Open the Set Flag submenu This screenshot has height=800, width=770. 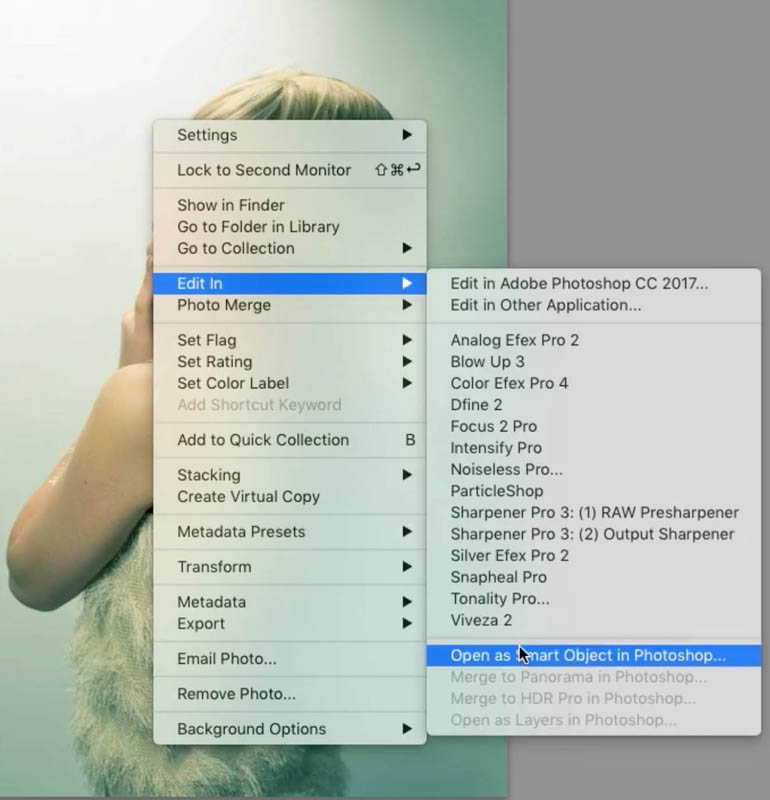[x=289, y=340]
